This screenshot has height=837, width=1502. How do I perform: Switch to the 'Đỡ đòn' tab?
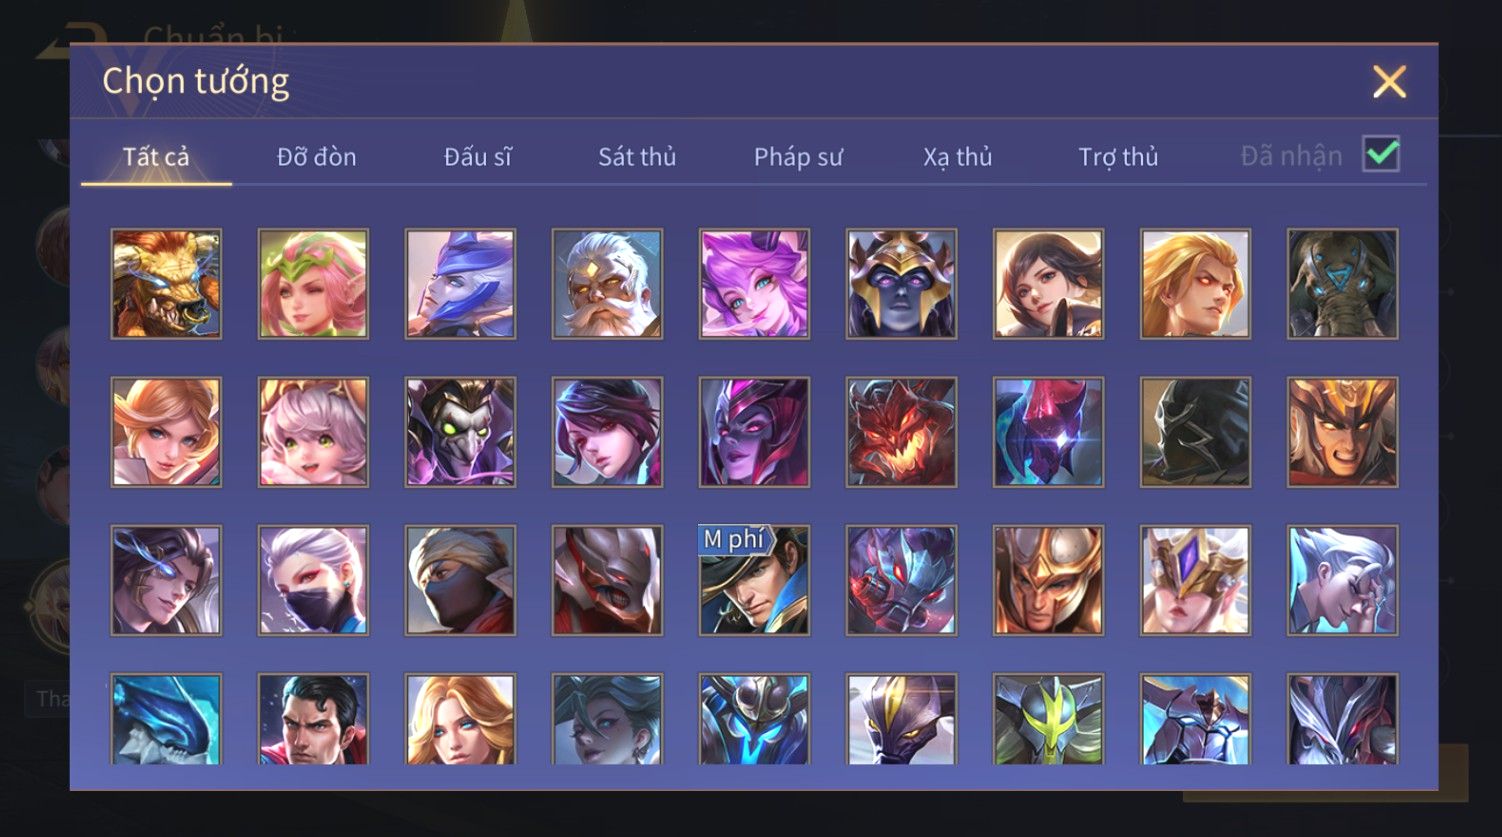[316, 157]
